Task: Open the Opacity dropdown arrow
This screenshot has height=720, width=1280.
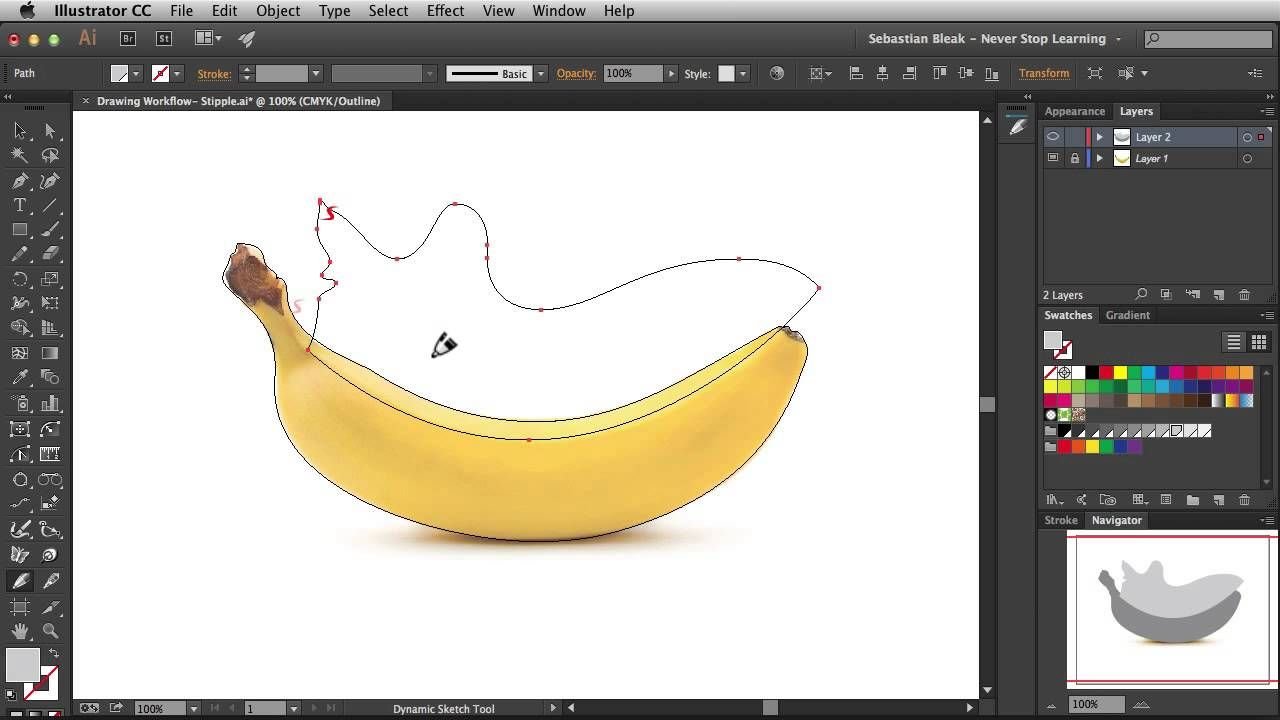Action: [671, 74]
